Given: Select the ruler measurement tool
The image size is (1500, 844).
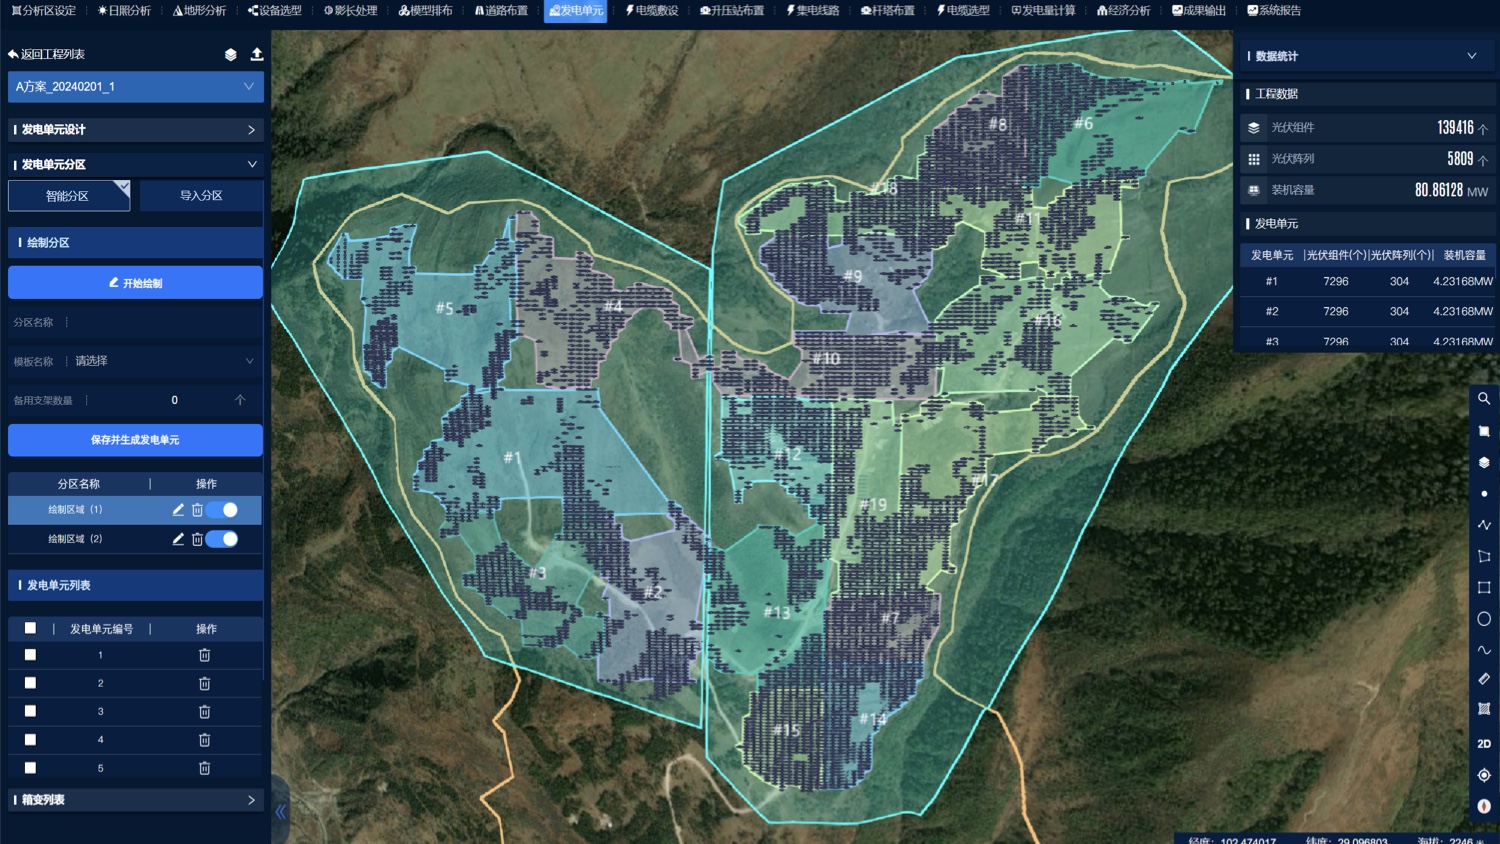Looking at the screenshot, I should [x=1484, y=678].
